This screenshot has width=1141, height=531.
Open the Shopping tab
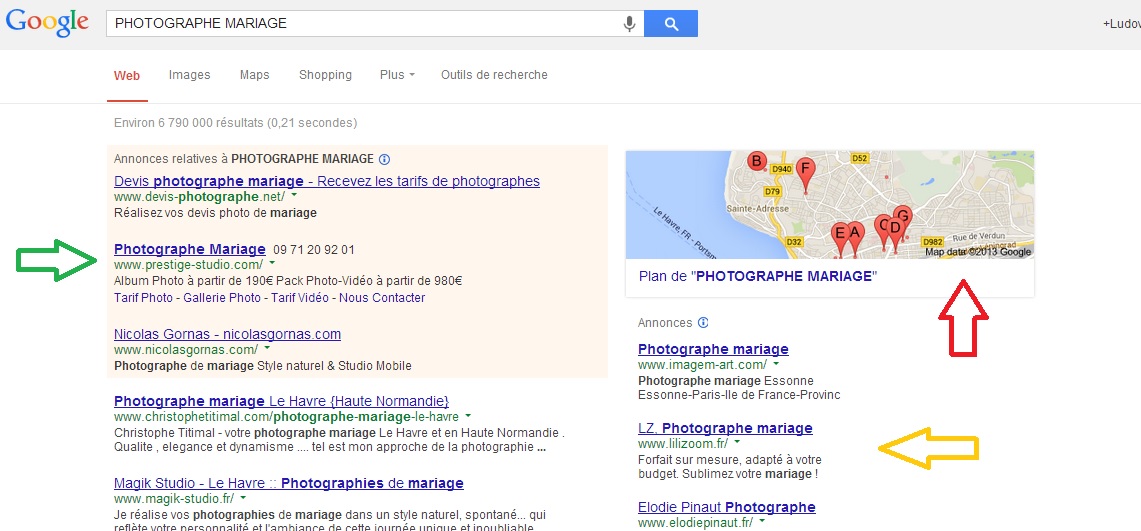coord(325,75)
